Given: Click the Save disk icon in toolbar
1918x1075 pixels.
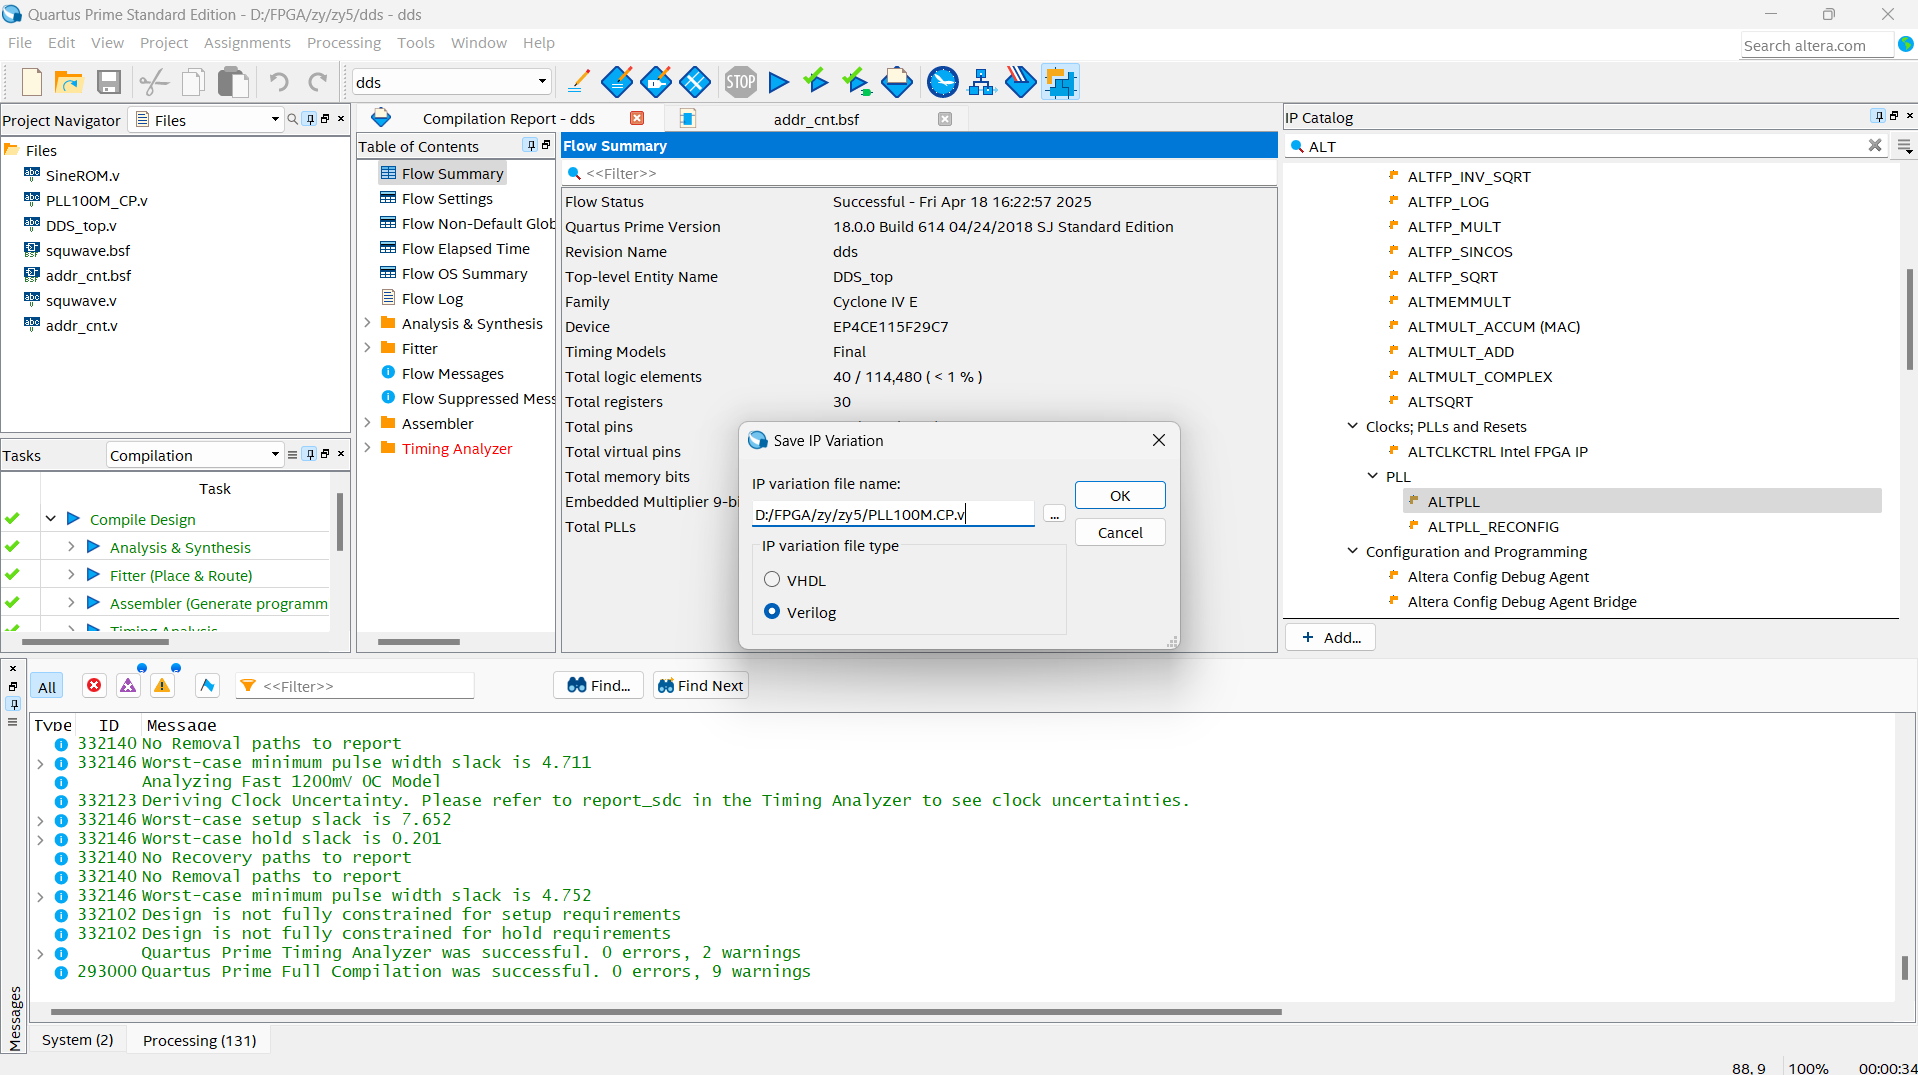Looking at the screenshot, I should [109, 82].
